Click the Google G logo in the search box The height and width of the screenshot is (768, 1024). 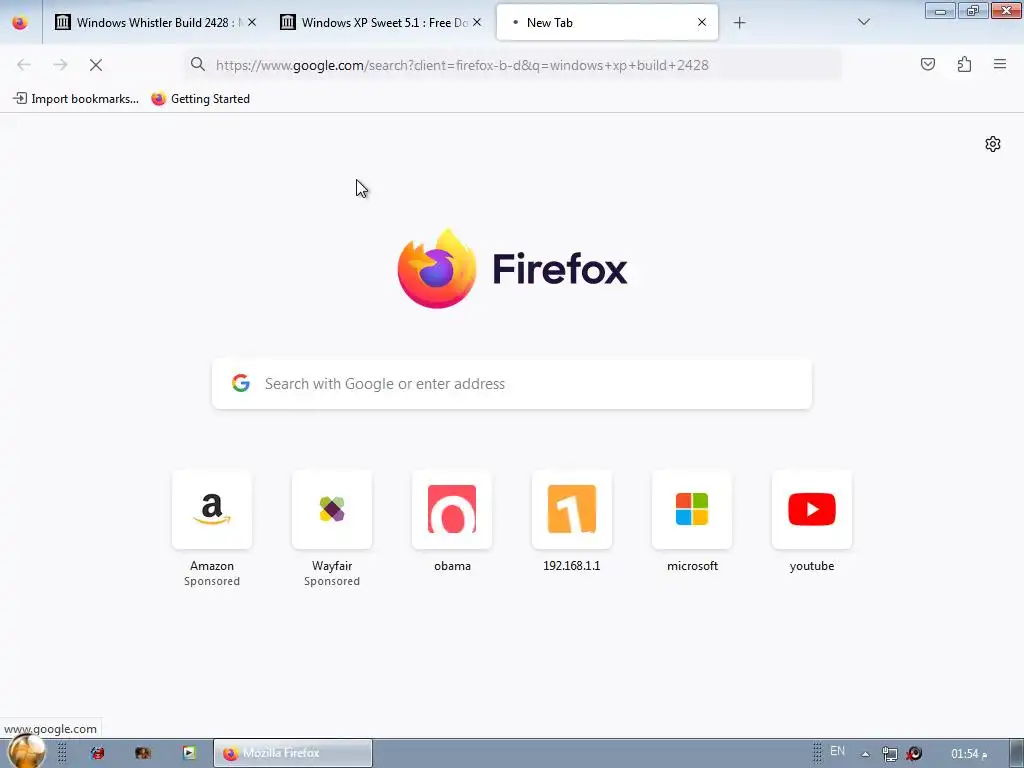[241, 383]
